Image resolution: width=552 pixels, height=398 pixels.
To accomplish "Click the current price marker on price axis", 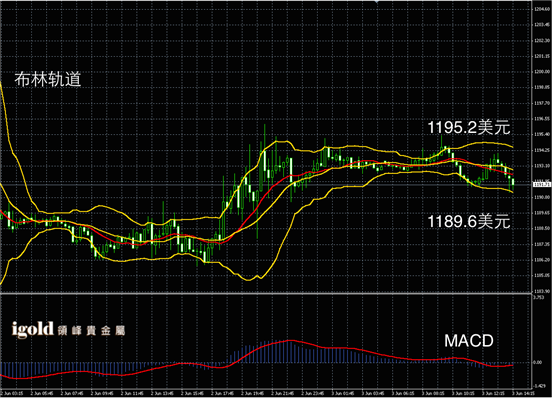I will click(542, 184).
